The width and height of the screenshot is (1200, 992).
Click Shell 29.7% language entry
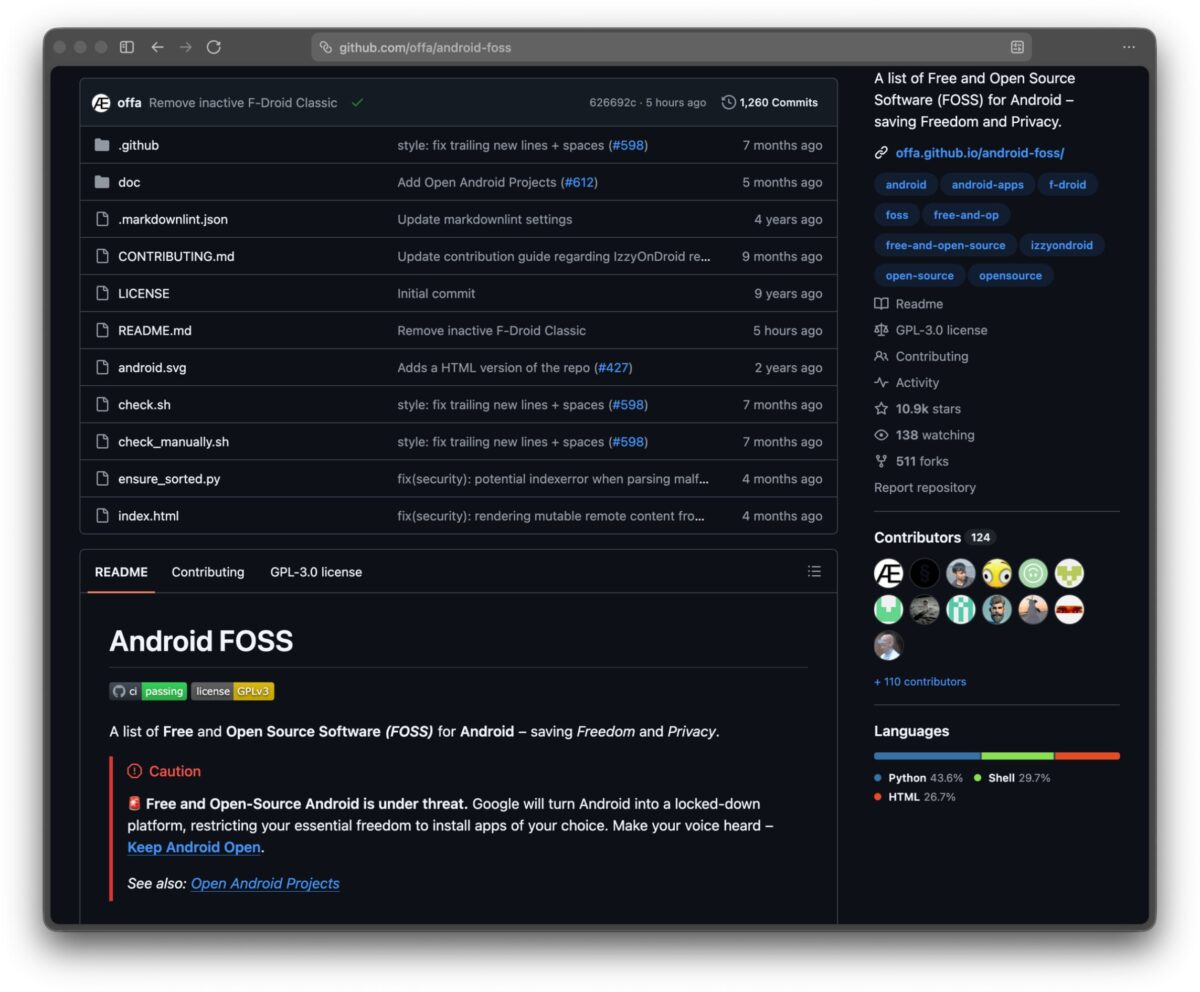pos(1012,778)
